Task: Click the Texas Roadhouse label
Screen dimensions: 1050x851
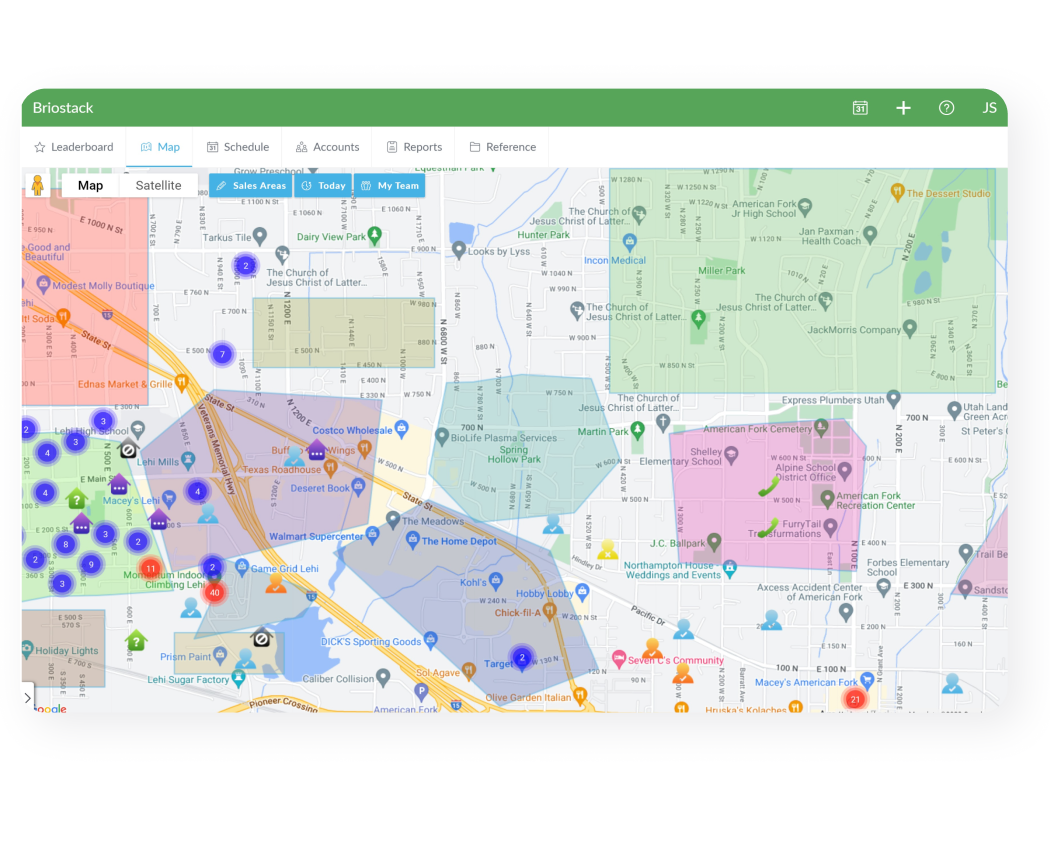Action: click(281, 469)
